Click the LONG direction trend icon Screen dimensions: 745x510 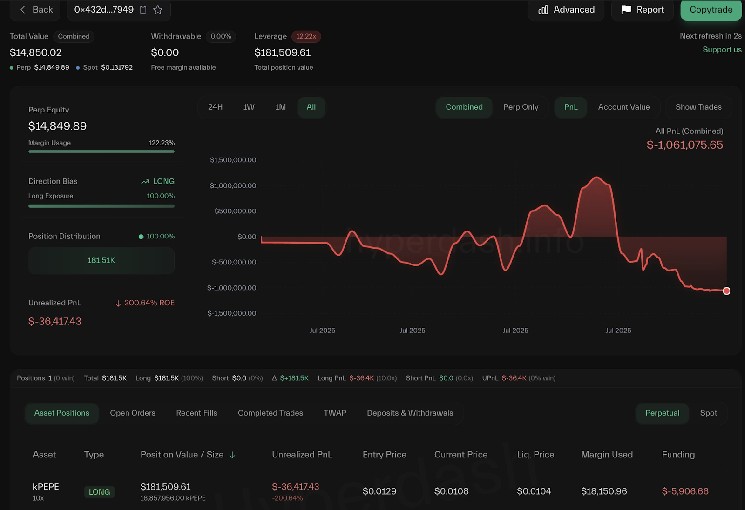pos(145,182)
